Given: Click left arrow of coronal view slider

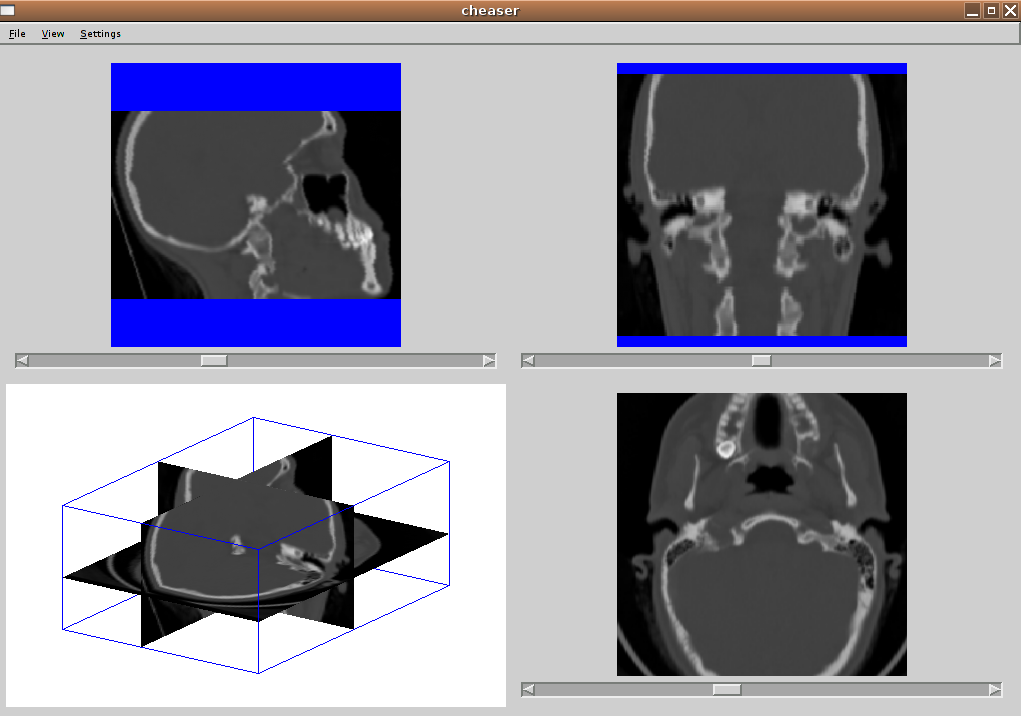Looking at the screenshot, I should (529, 361).
